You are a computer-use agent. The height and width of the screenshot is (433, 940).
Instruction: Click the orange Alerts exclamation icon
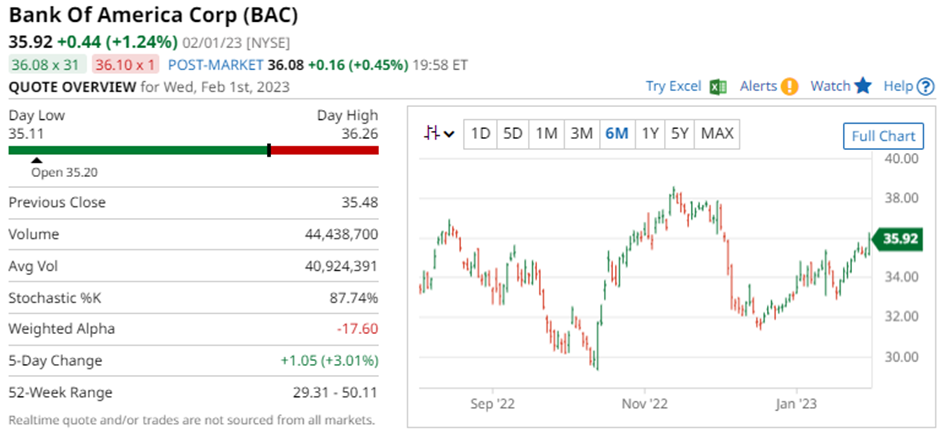click(x=789, y=86)
